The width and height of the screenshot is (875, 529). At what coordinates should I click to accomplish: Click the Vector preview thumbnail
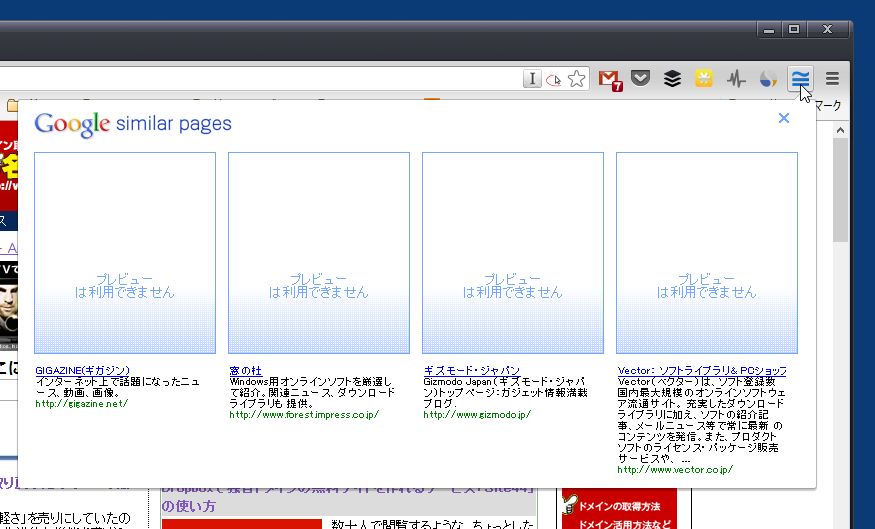706,253
